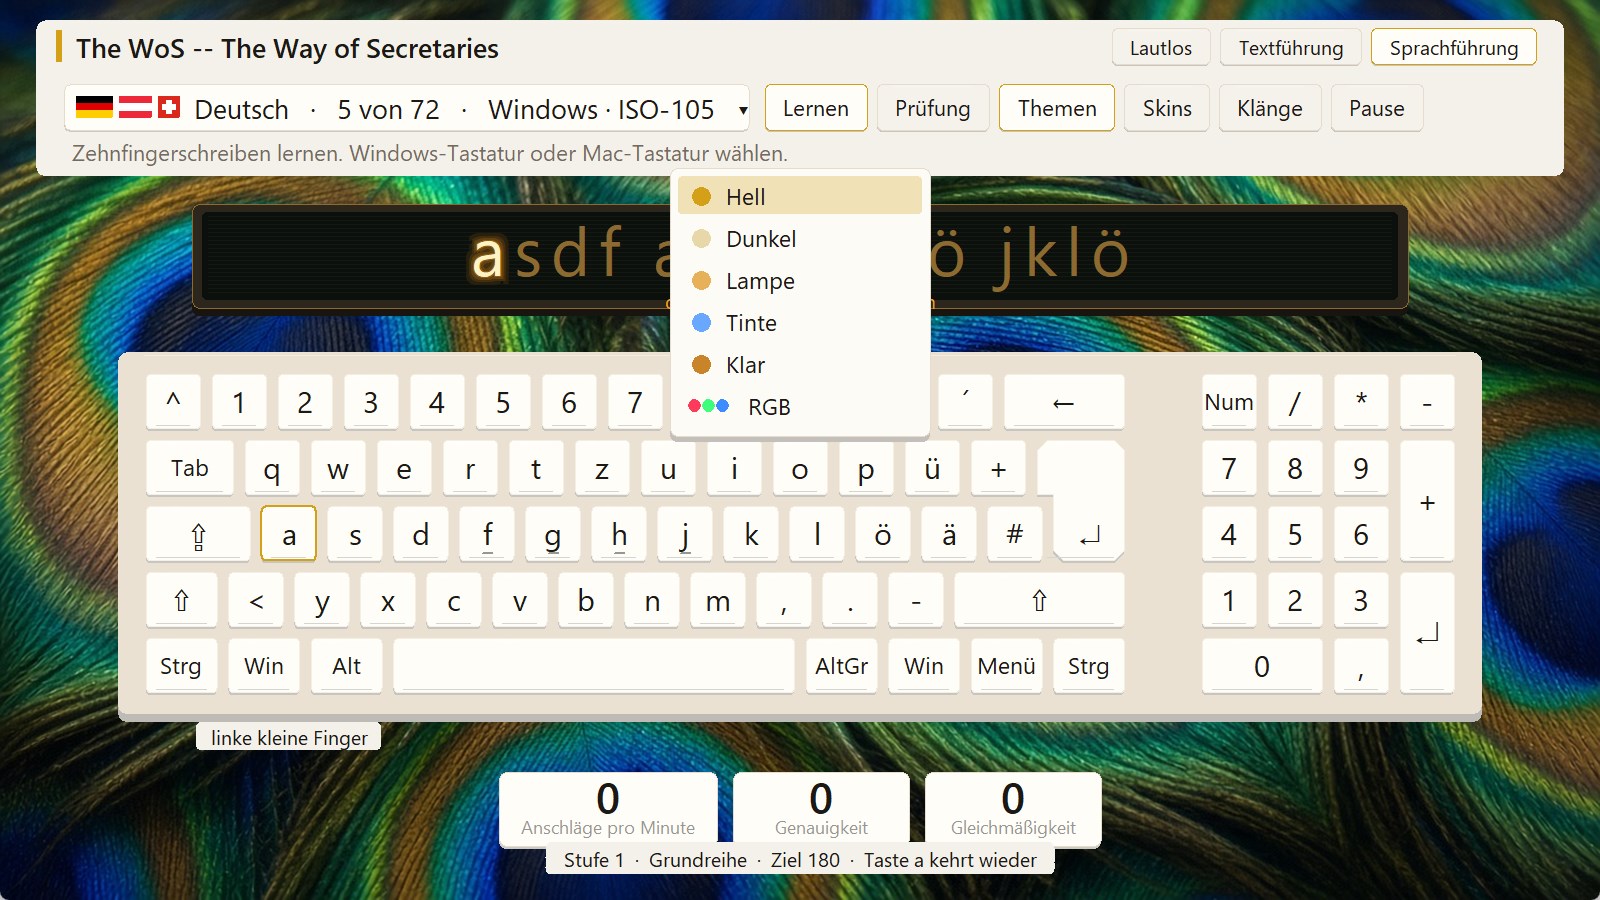Viewport: 1600px width, 900px height.
Task: Click the German flag icon
Action: (94, 107)
